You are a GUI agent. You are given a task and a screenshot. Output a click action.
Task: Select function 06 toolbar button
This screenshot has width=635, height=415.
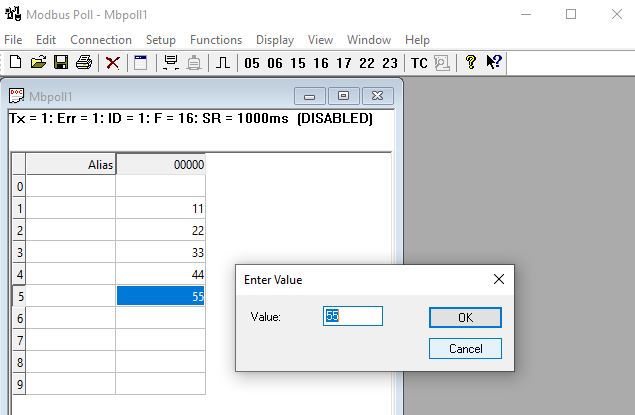point(275,63)
